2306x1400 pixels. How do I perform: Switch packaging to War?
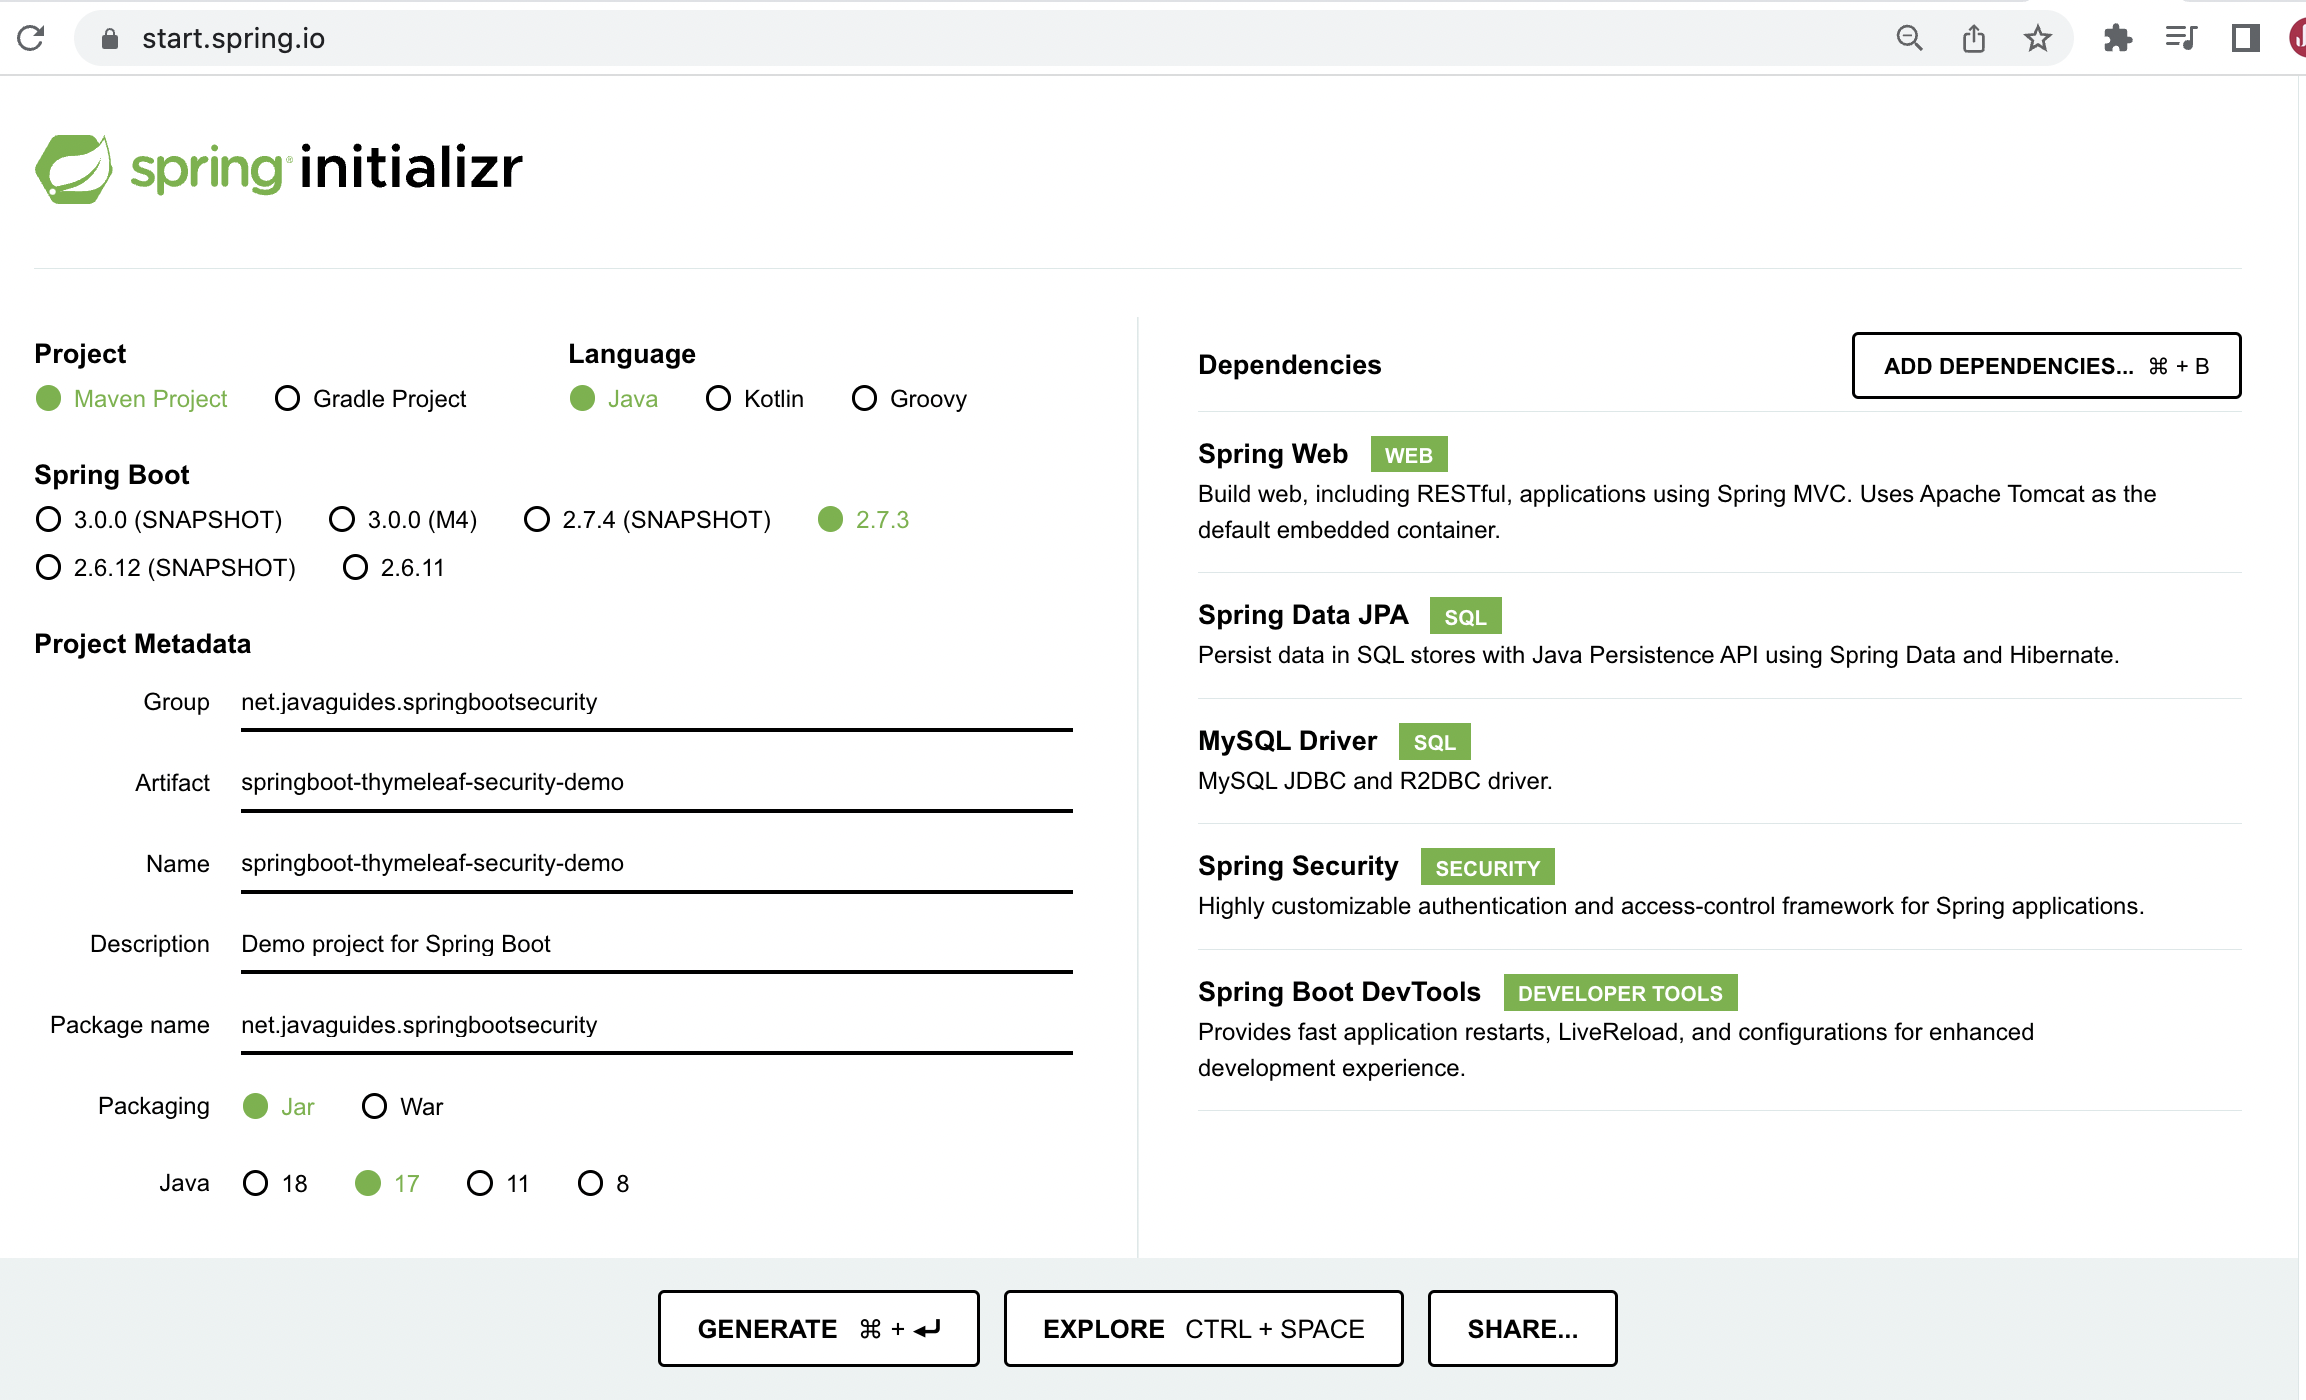[x=402, y=1107]
